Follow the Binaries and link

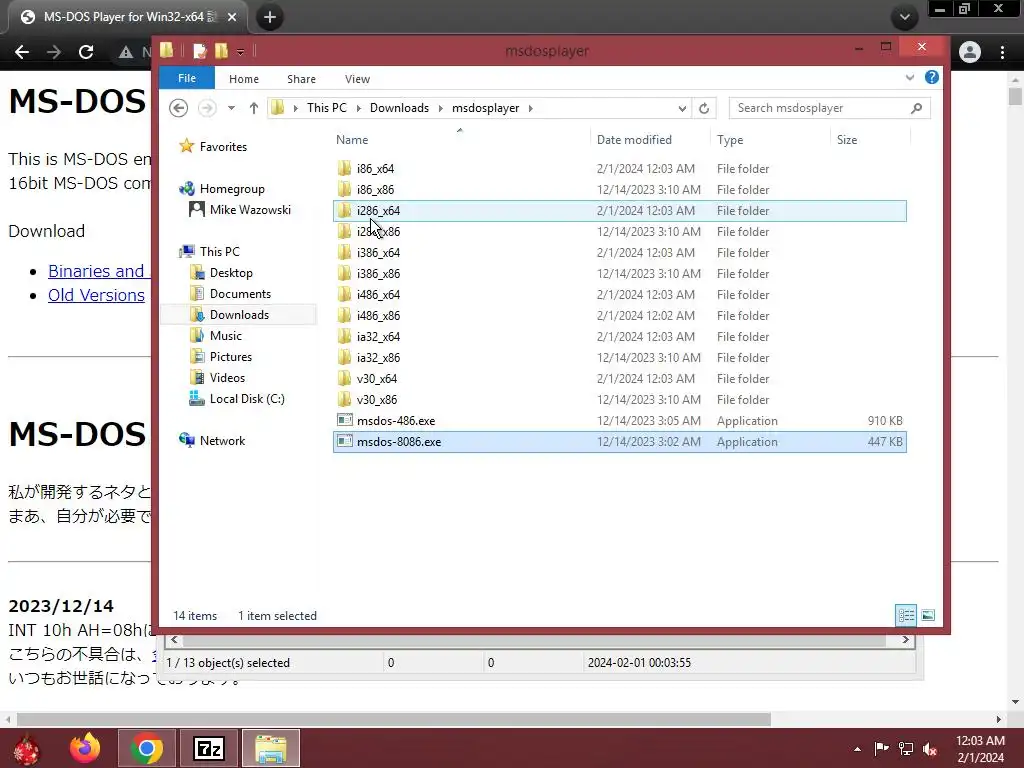pyautogui.click(x=96, y=271)
